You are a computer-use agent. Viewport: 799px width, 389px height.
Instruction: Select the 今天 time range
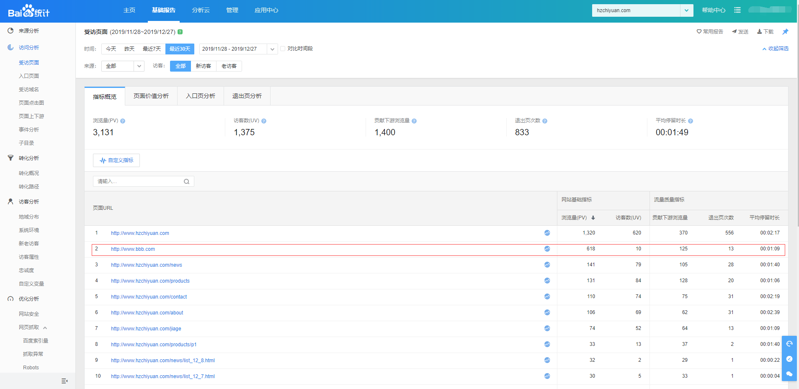coord(111,49)
